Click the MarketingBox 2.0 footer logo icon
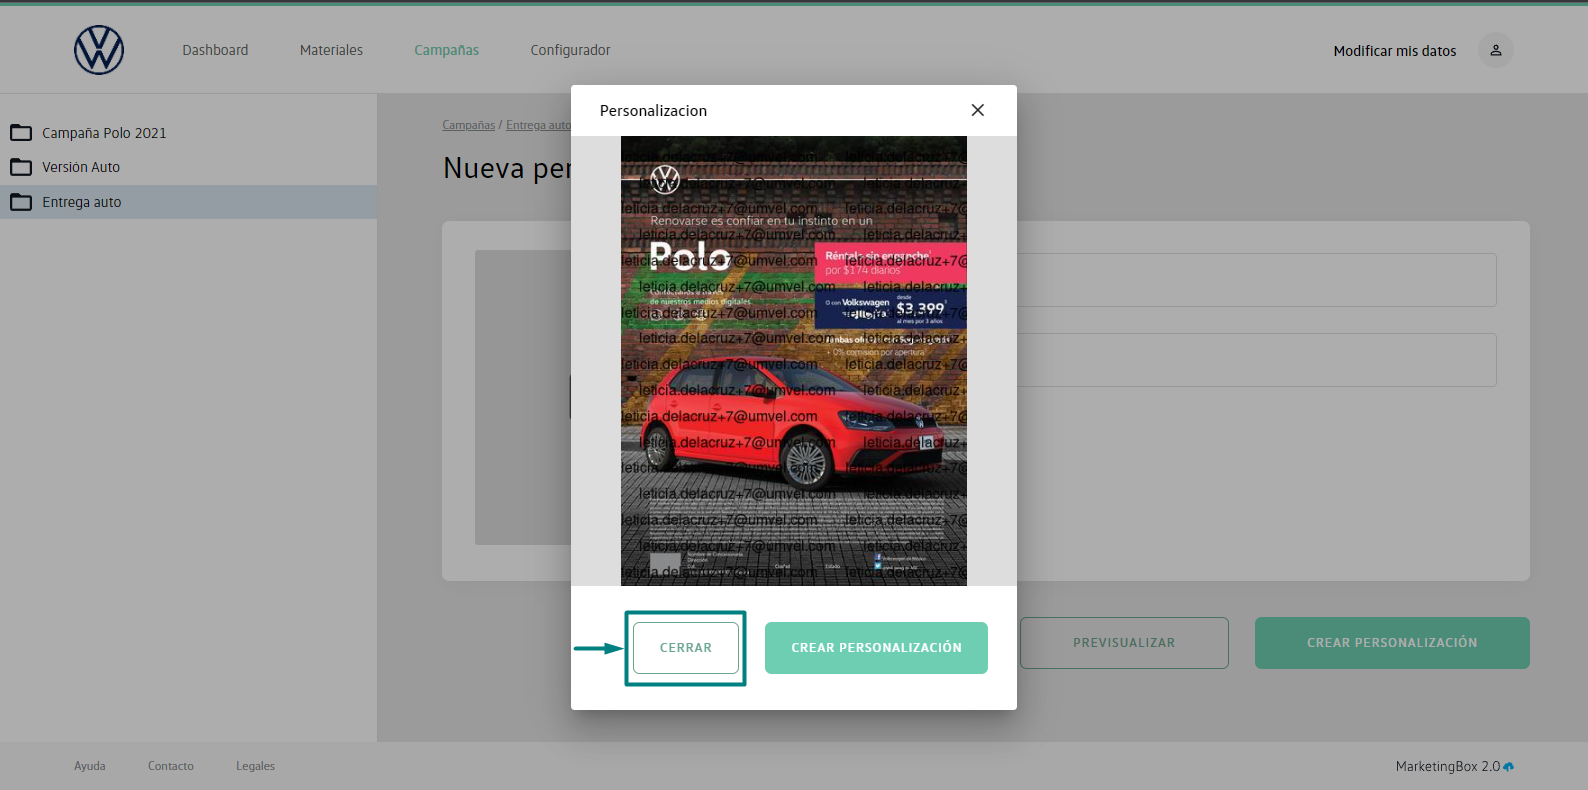The image size is (1588, 790). [1509, 766]
